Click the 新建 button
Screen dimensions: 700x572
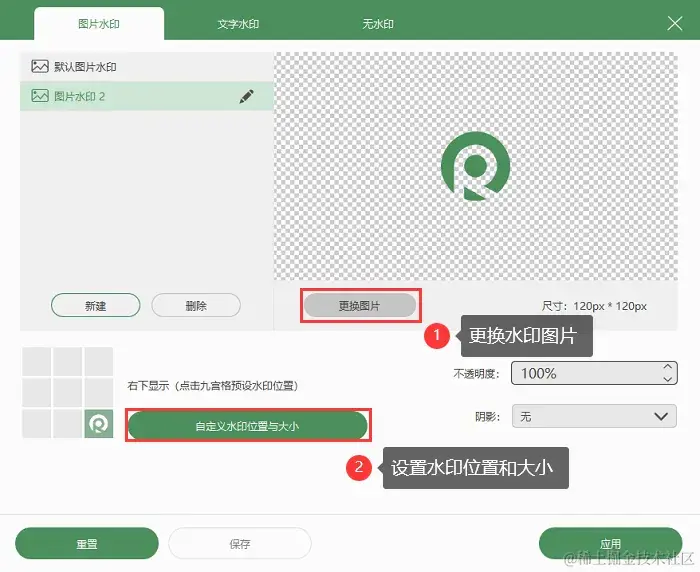point(96,306)
